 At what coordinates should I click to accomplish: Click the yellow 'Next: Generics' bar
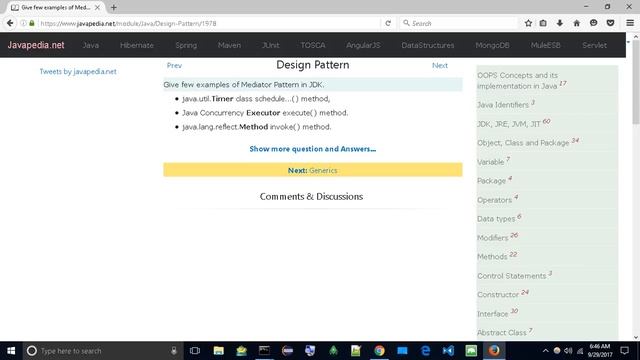(x=313, y=170)
